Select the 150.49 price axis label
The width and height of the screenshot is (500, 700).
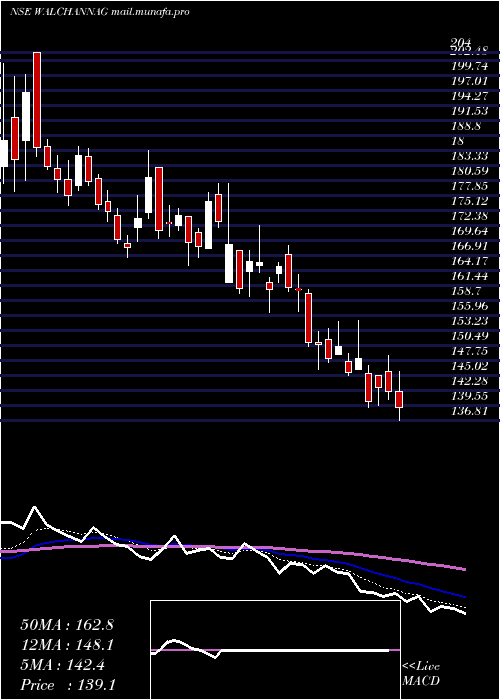[469, 336]
